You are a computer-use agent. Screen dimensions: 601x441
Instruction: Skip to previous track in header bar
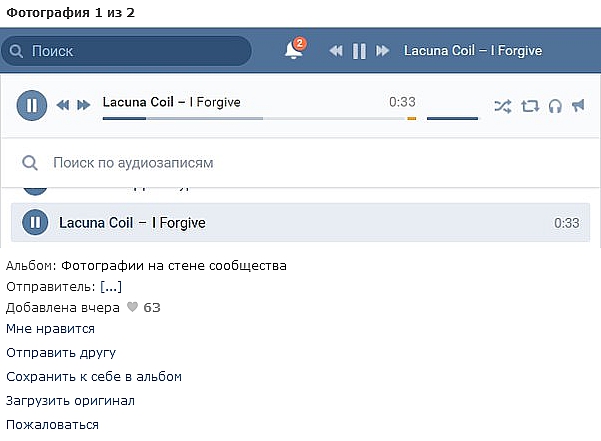336,51
